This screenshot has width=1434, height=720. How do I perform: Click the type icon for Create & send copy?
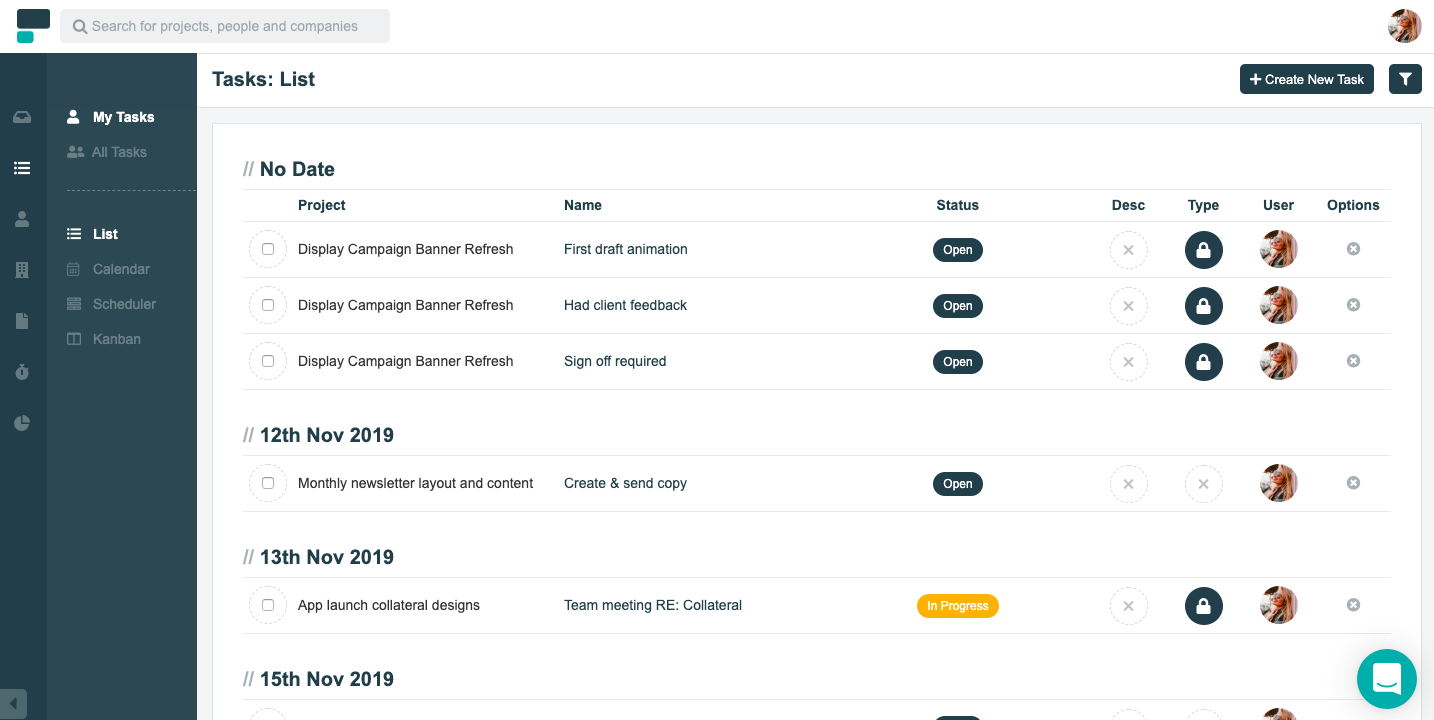click(1204, 484)
